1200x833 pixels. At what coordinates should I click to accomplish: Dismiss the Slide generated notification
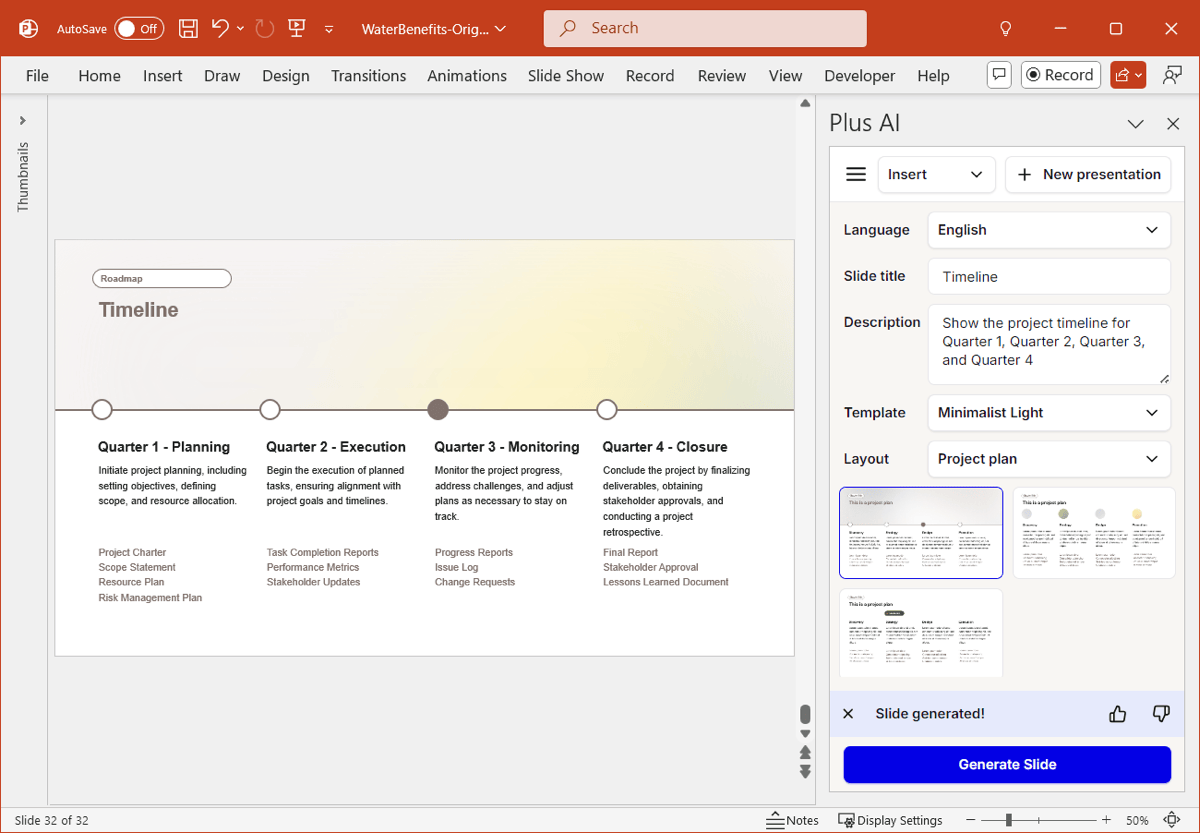click(x=848, y=714)
